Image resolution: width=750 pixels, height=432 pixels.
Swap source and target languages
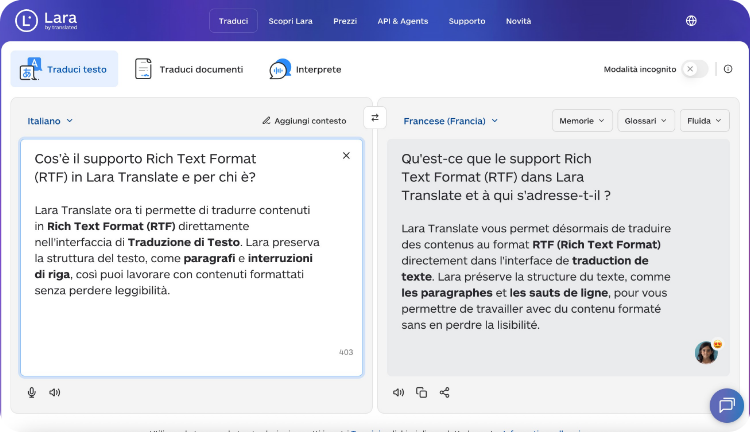tap(375, 118)
